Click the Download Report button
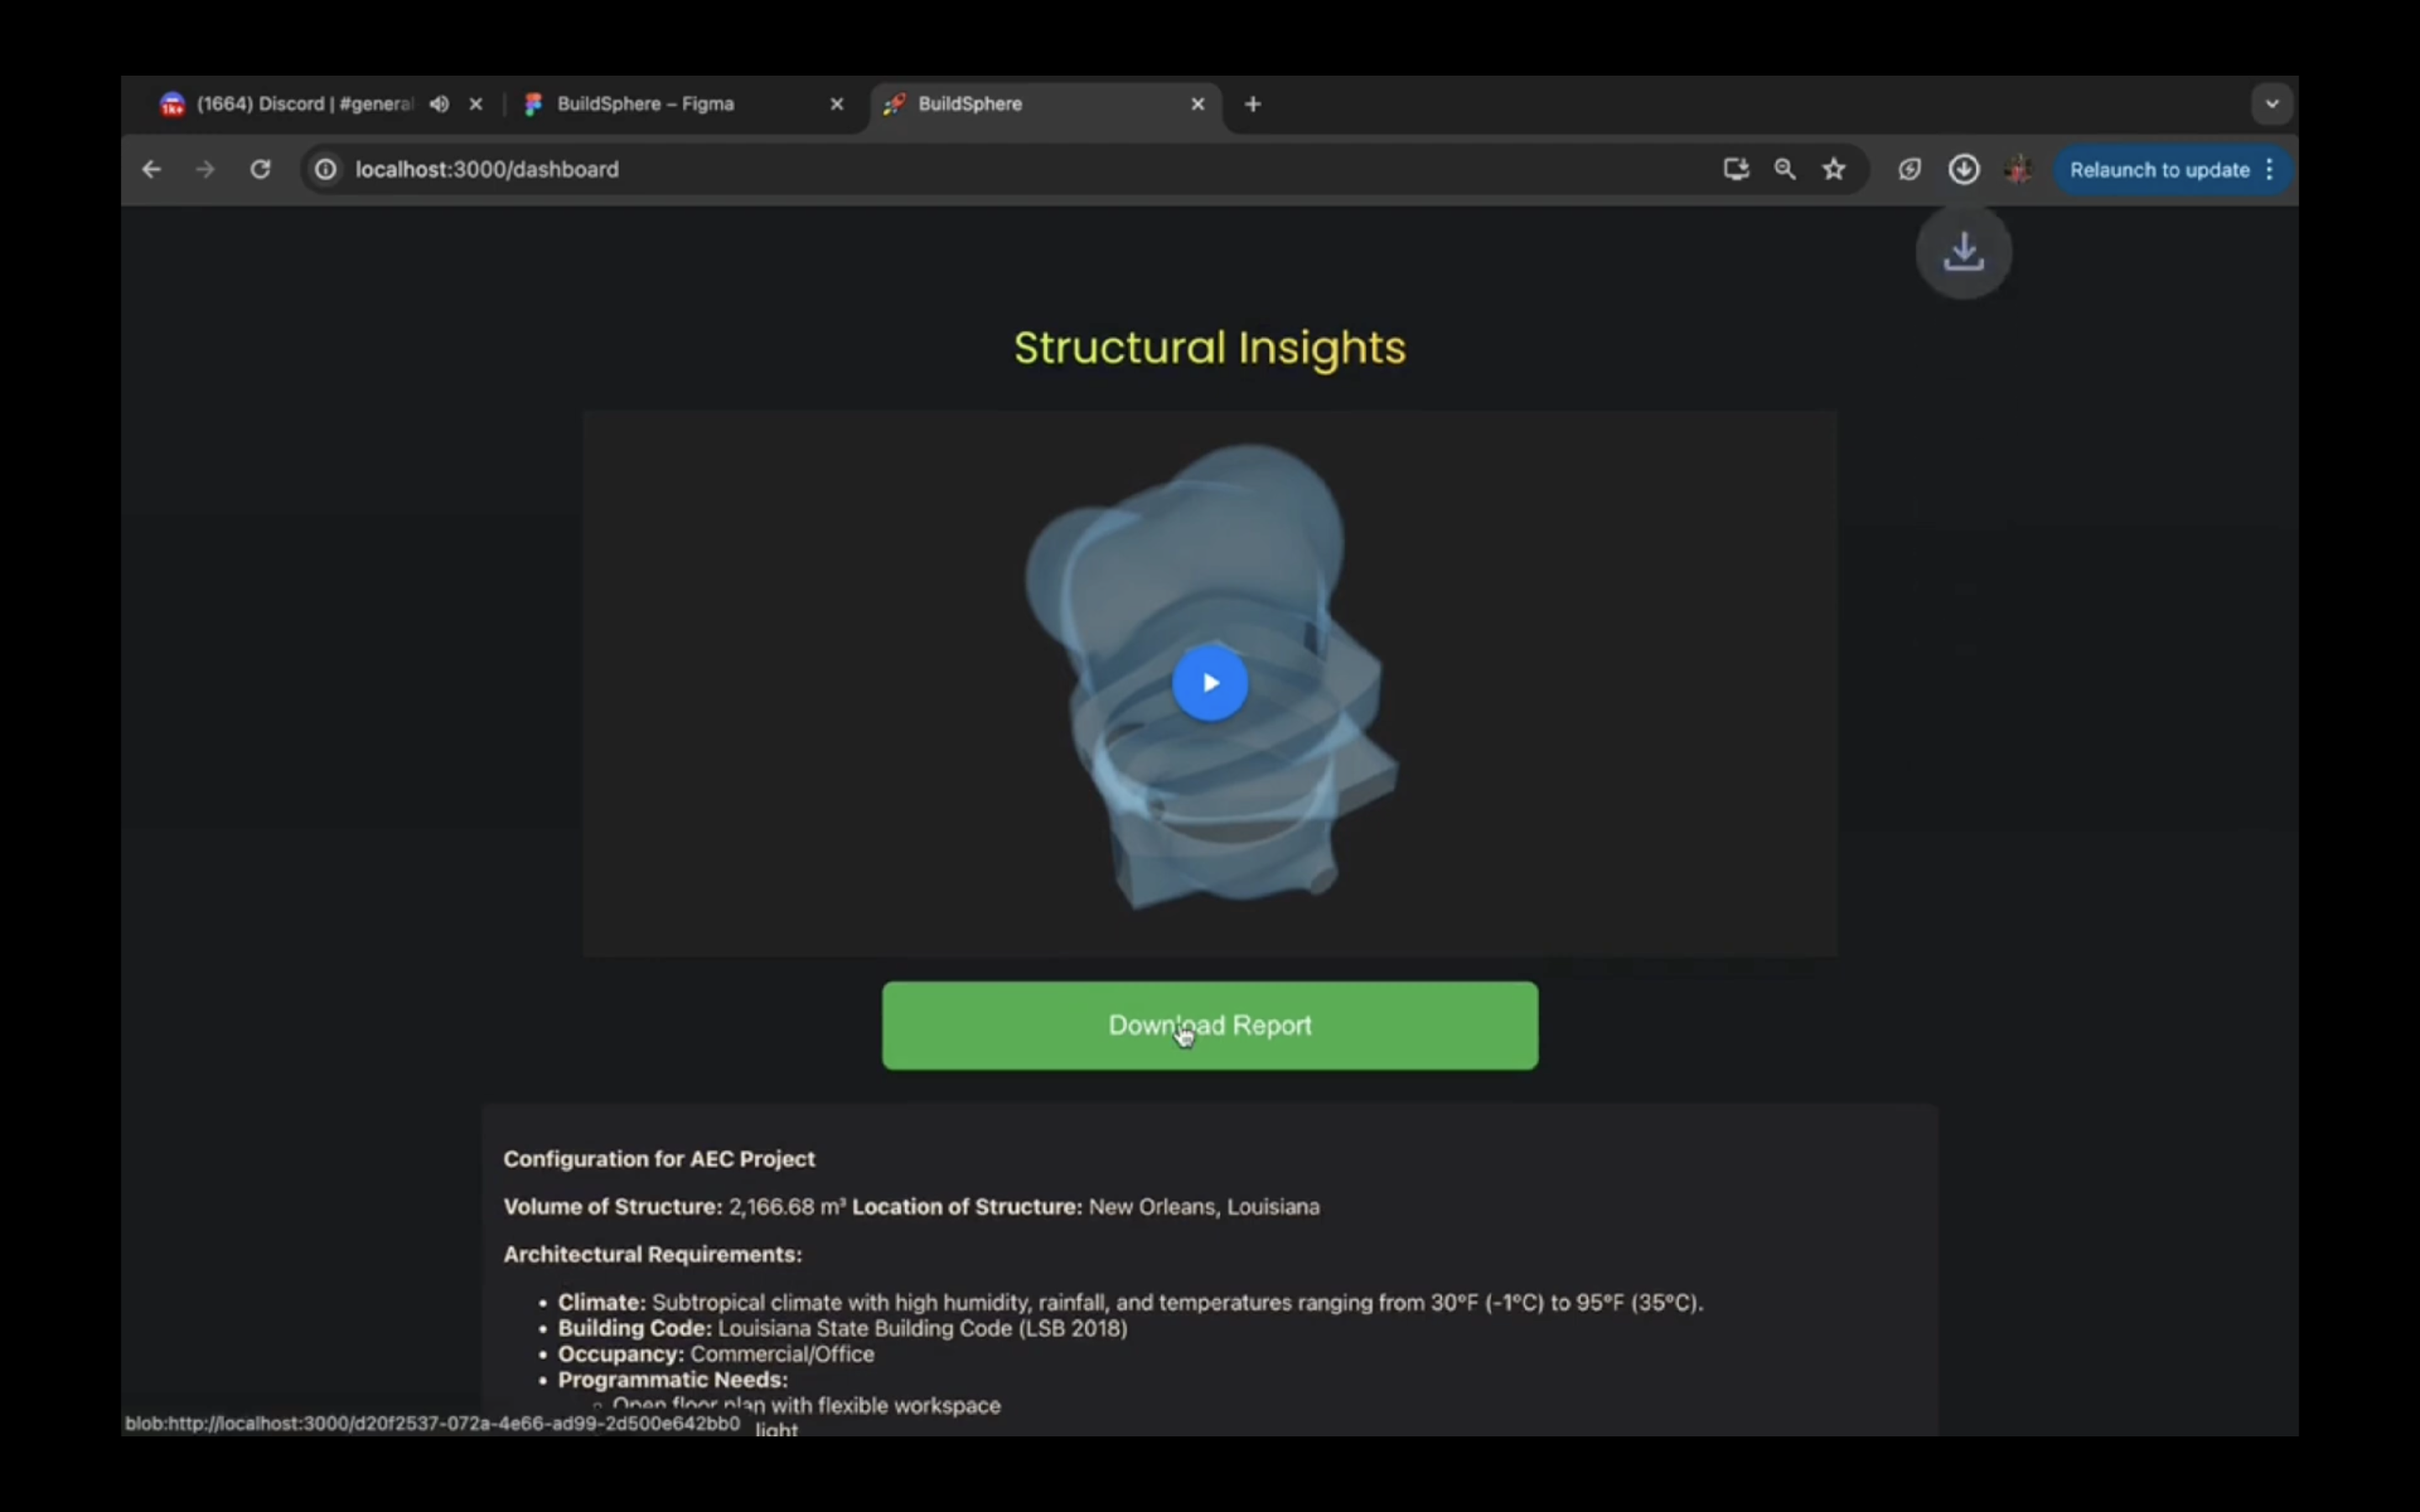Image resolution: width=2420 pixels, height=1512 pixels. pyautogui.click(x=1209, y=1025)
